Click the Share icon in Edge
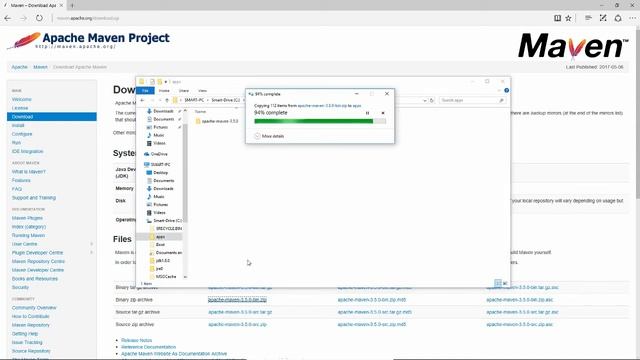This screenshot has height=360, width=640. pos(618,18)
